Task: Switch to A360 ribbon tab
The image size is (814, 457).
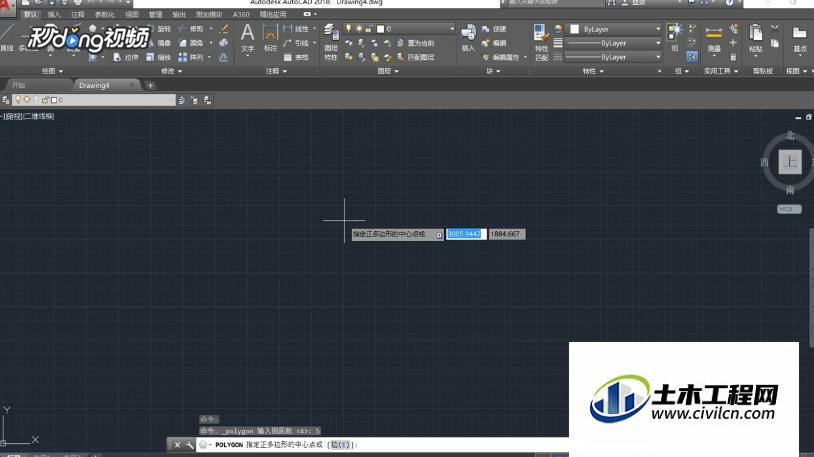Action: click(x=241, y=15)
